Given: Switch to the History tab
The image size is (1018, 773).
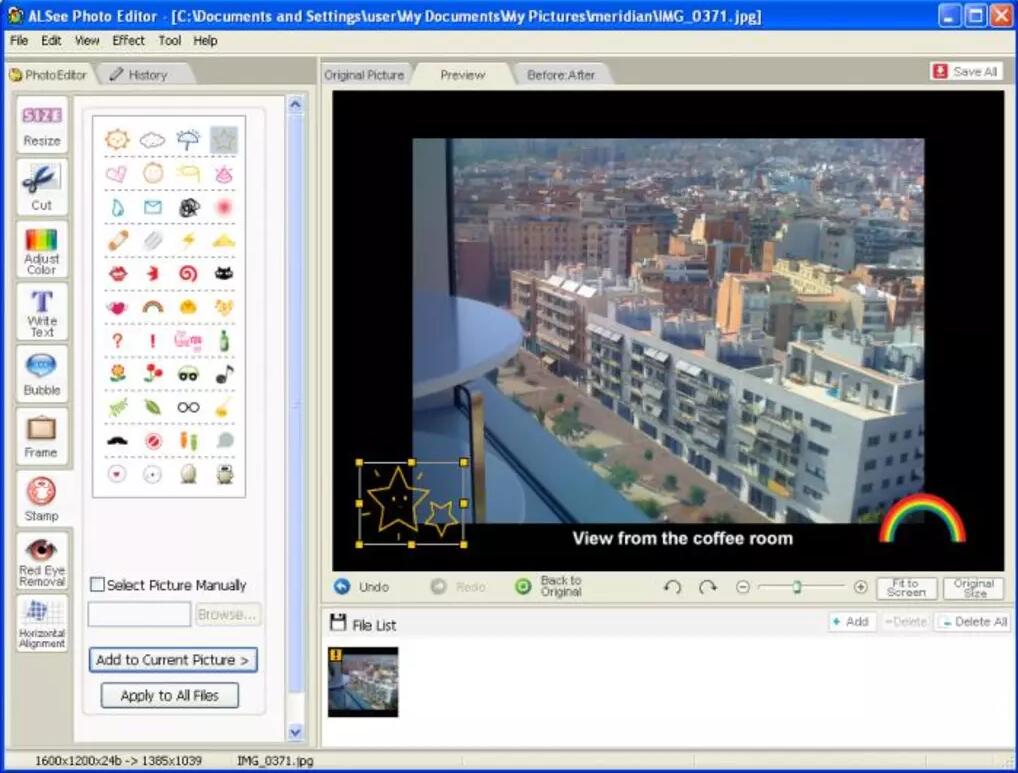Looking at the screenshot, I should tap(138, 75).
